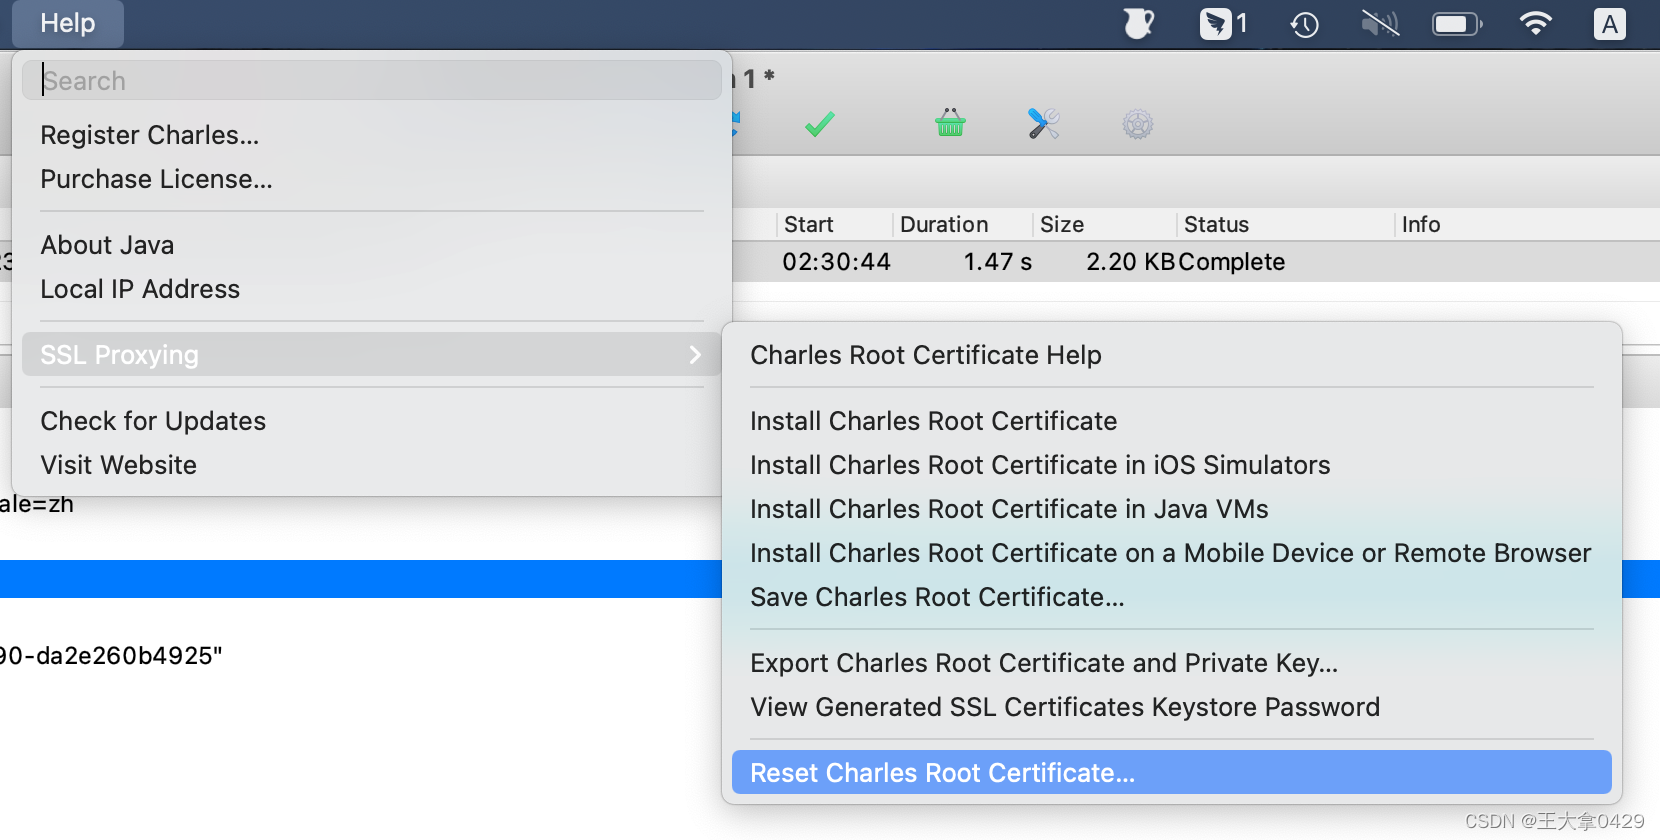Sort by the Info column header
Image resolution: width=1660 pixels, height=840 pixels.
point(1527,224)
